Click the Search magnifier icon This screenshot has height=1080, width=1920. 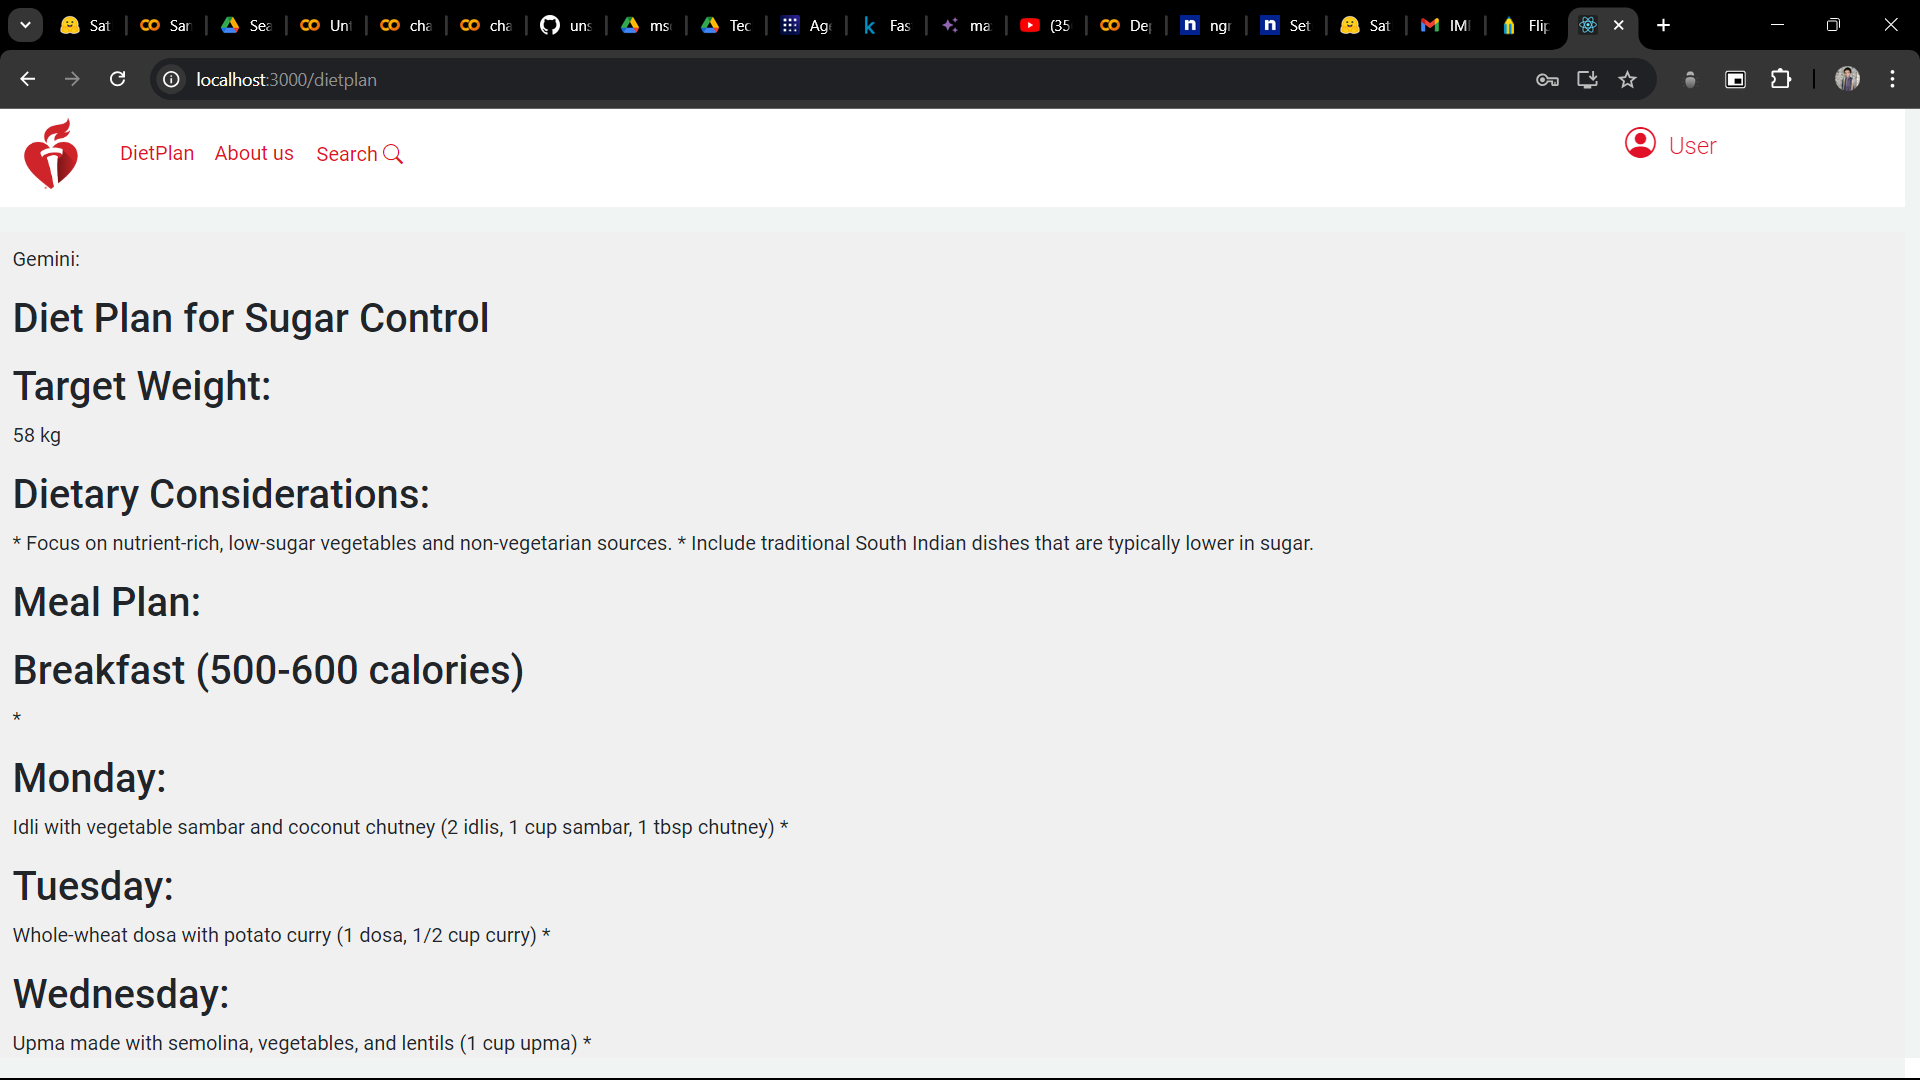393,154
